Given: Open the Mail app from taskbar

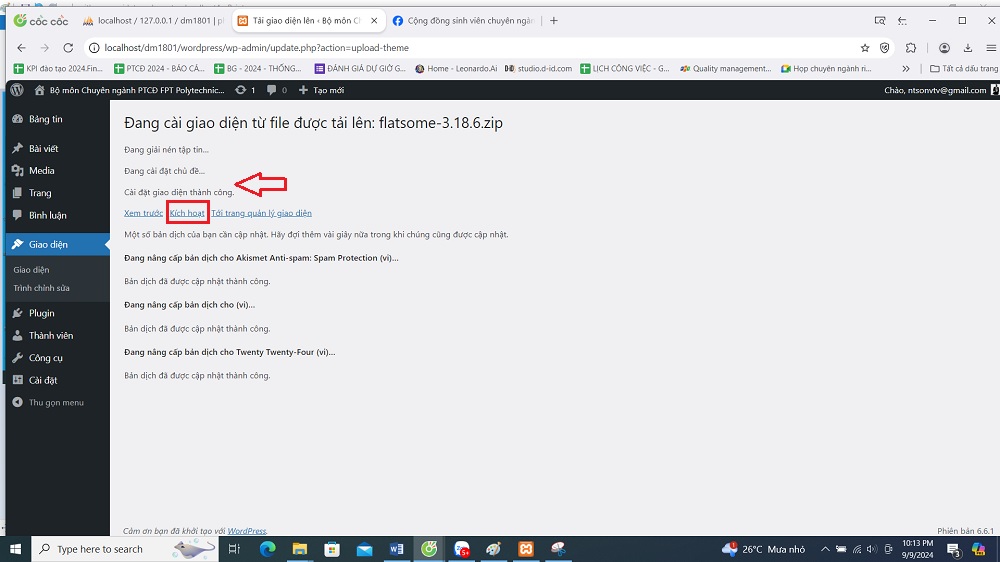Looking at the screenshot, I should pyautogui.click(x=364, y=549).
